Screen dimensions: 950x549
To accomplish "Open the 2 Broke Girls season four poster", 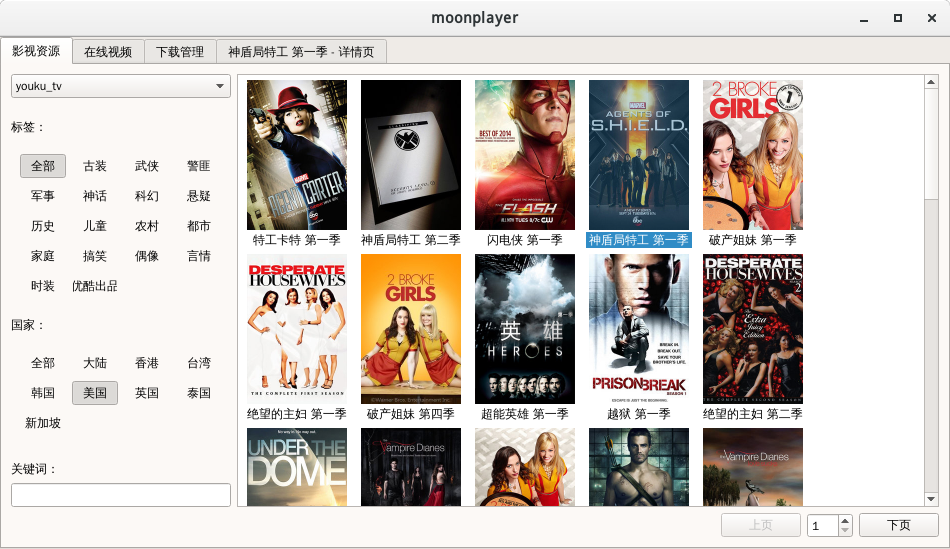I will (x=411, y=329).
